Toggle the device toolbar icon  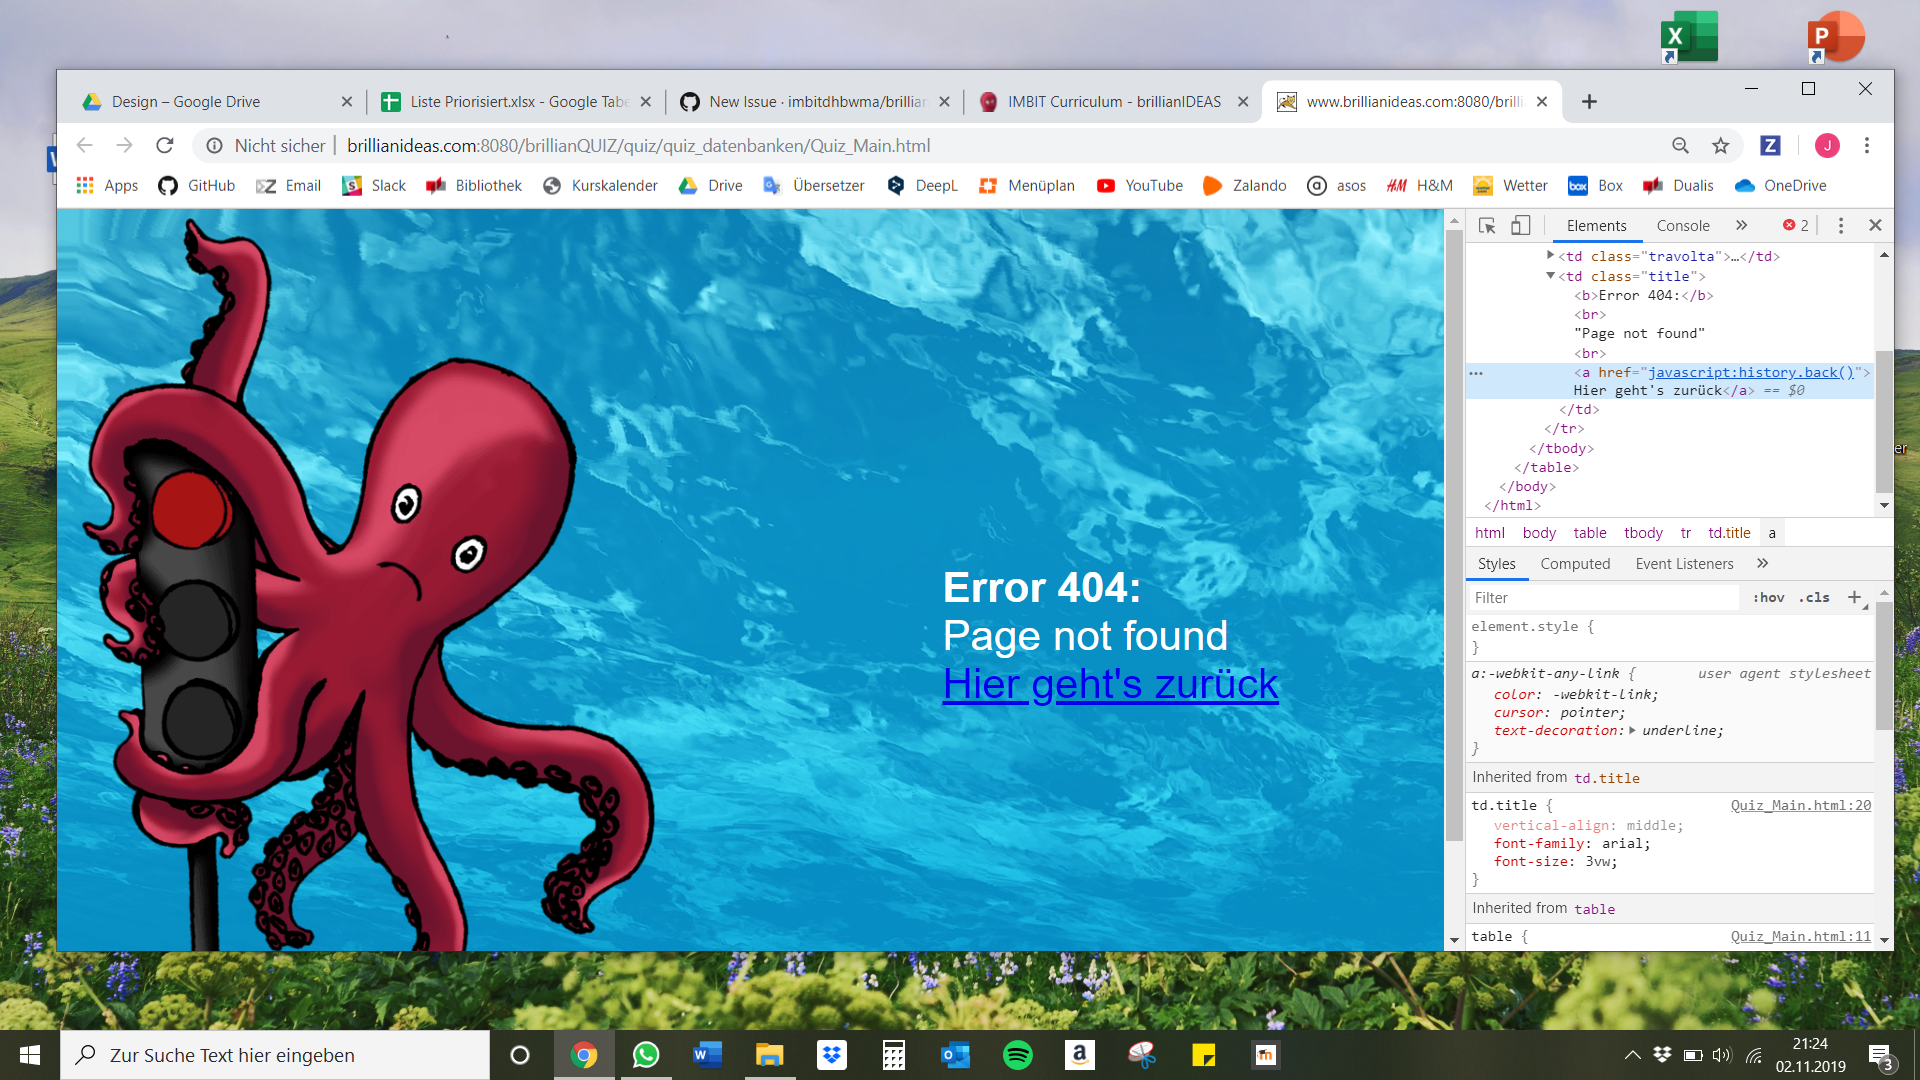(1520, 226)
